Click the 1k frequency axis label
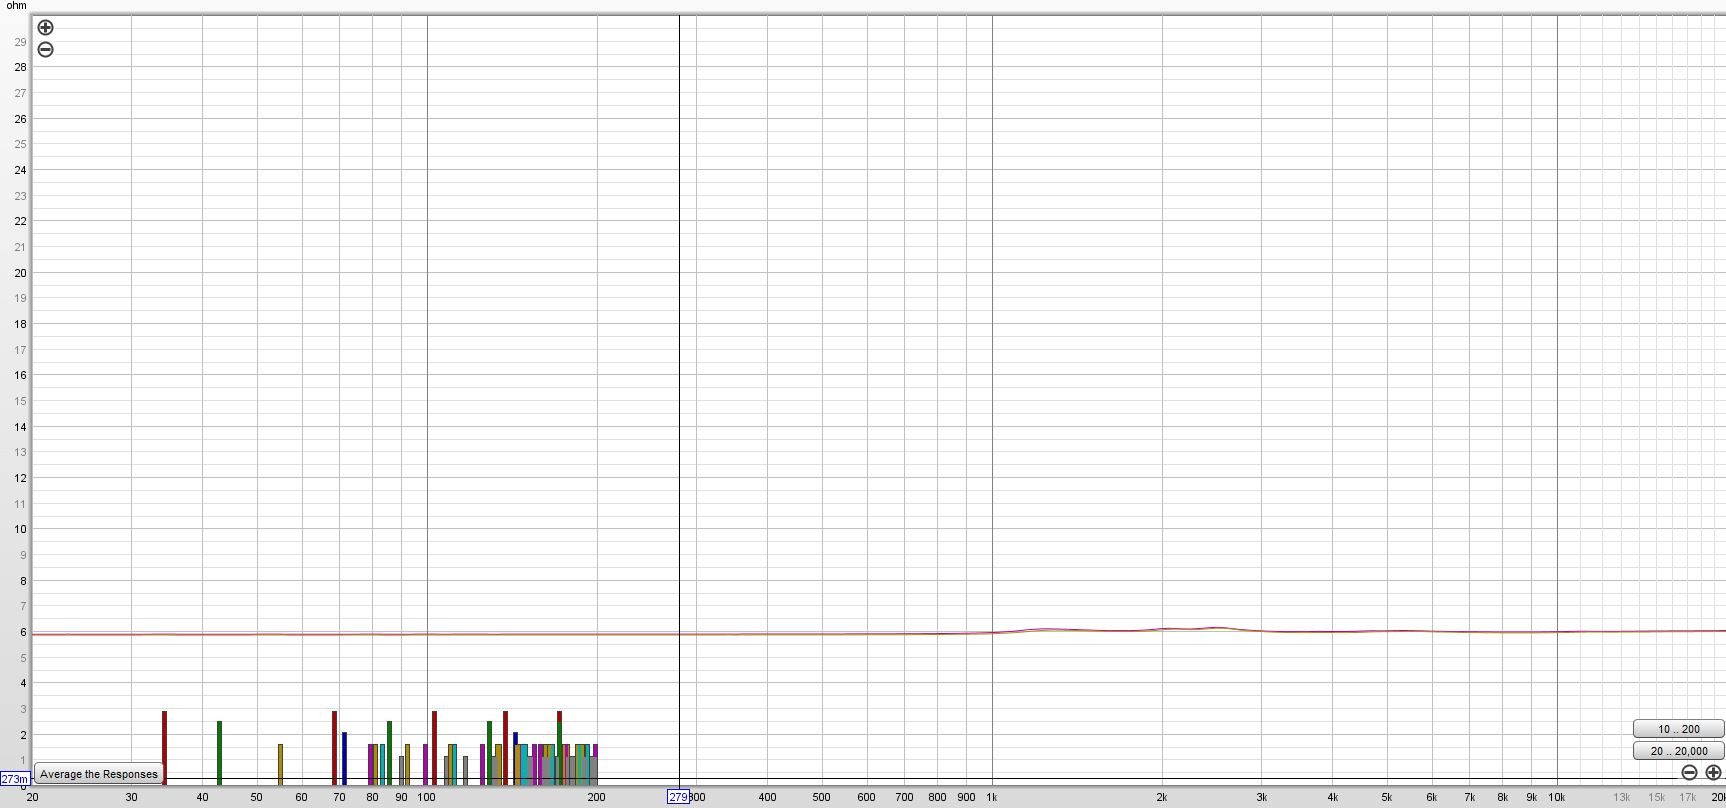This screenshot has height=808, width=1726. coord(992,797)
